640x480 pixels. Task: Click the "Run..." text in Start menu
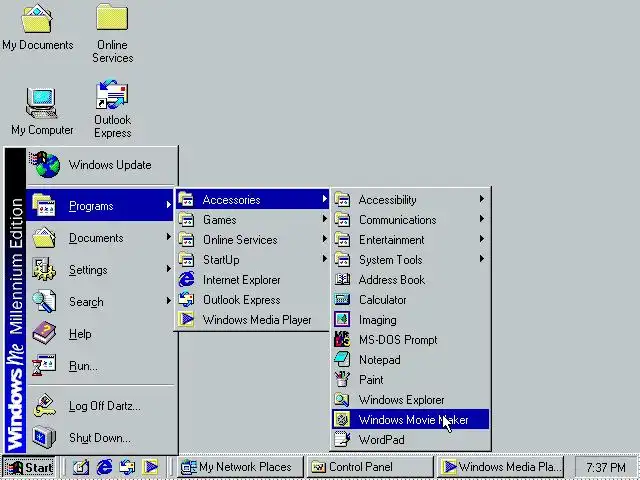tap(83, 366)
